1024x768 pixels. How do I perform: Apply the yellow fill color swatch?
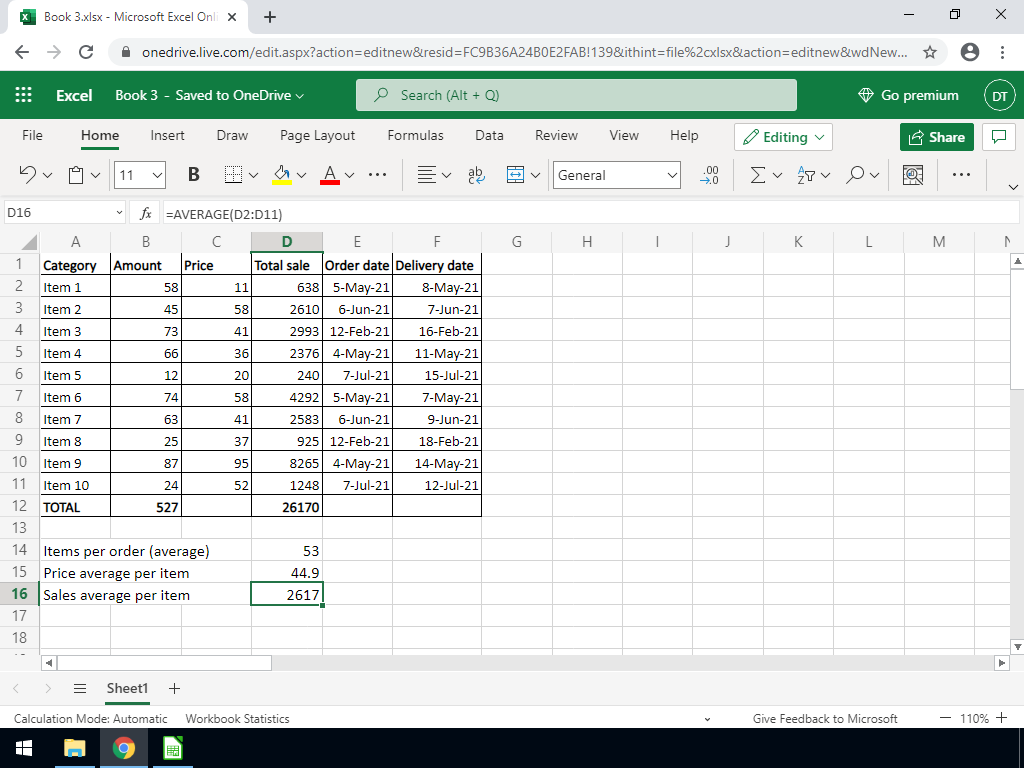282,175
